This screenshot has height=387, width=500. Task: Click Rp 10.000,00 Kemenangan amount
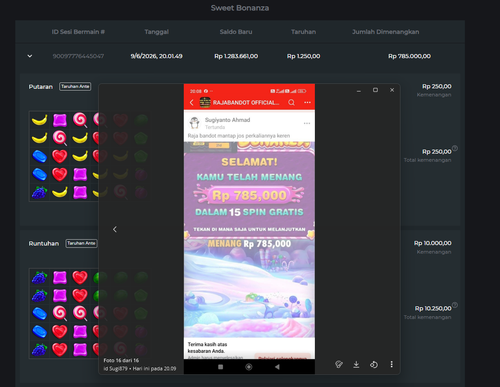coord(433,243)
